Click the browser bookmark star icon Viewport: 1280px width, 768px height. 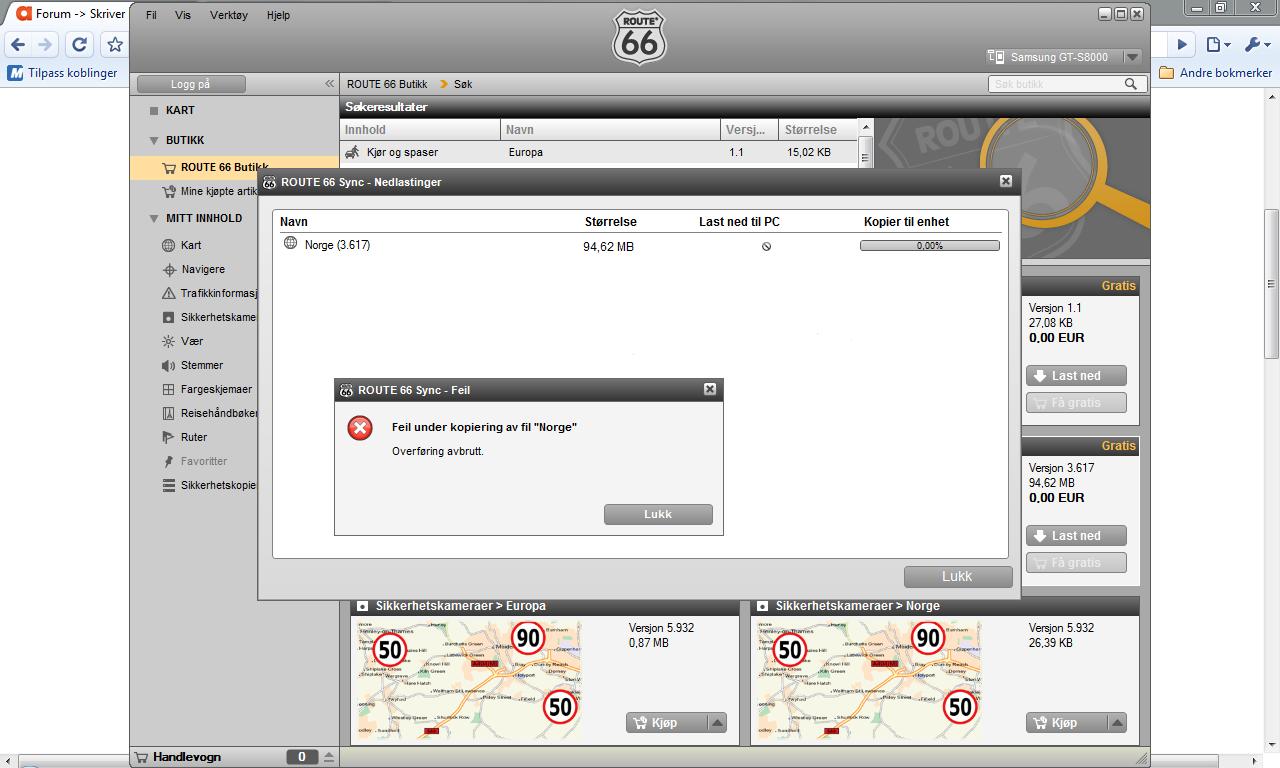(114, 44)
